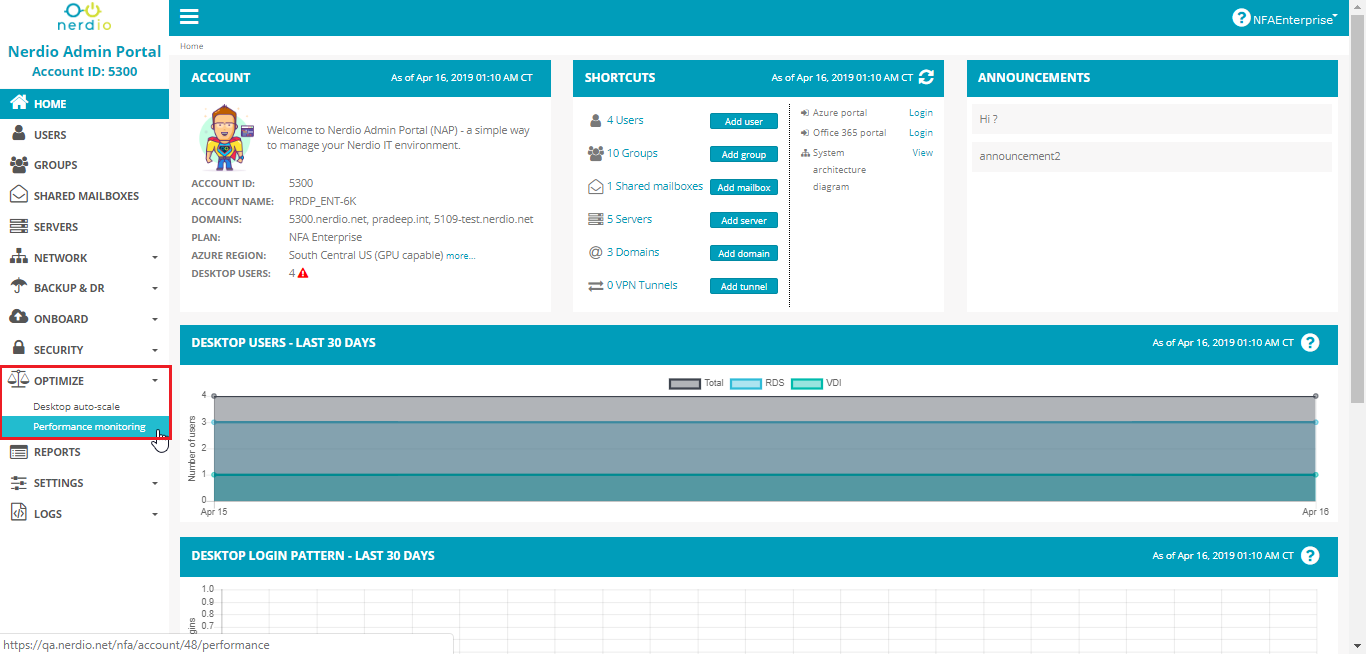This screenshot has height=654, width=1366.
Task: Expand the Logs menu arrow
Action: click(155, 515)
